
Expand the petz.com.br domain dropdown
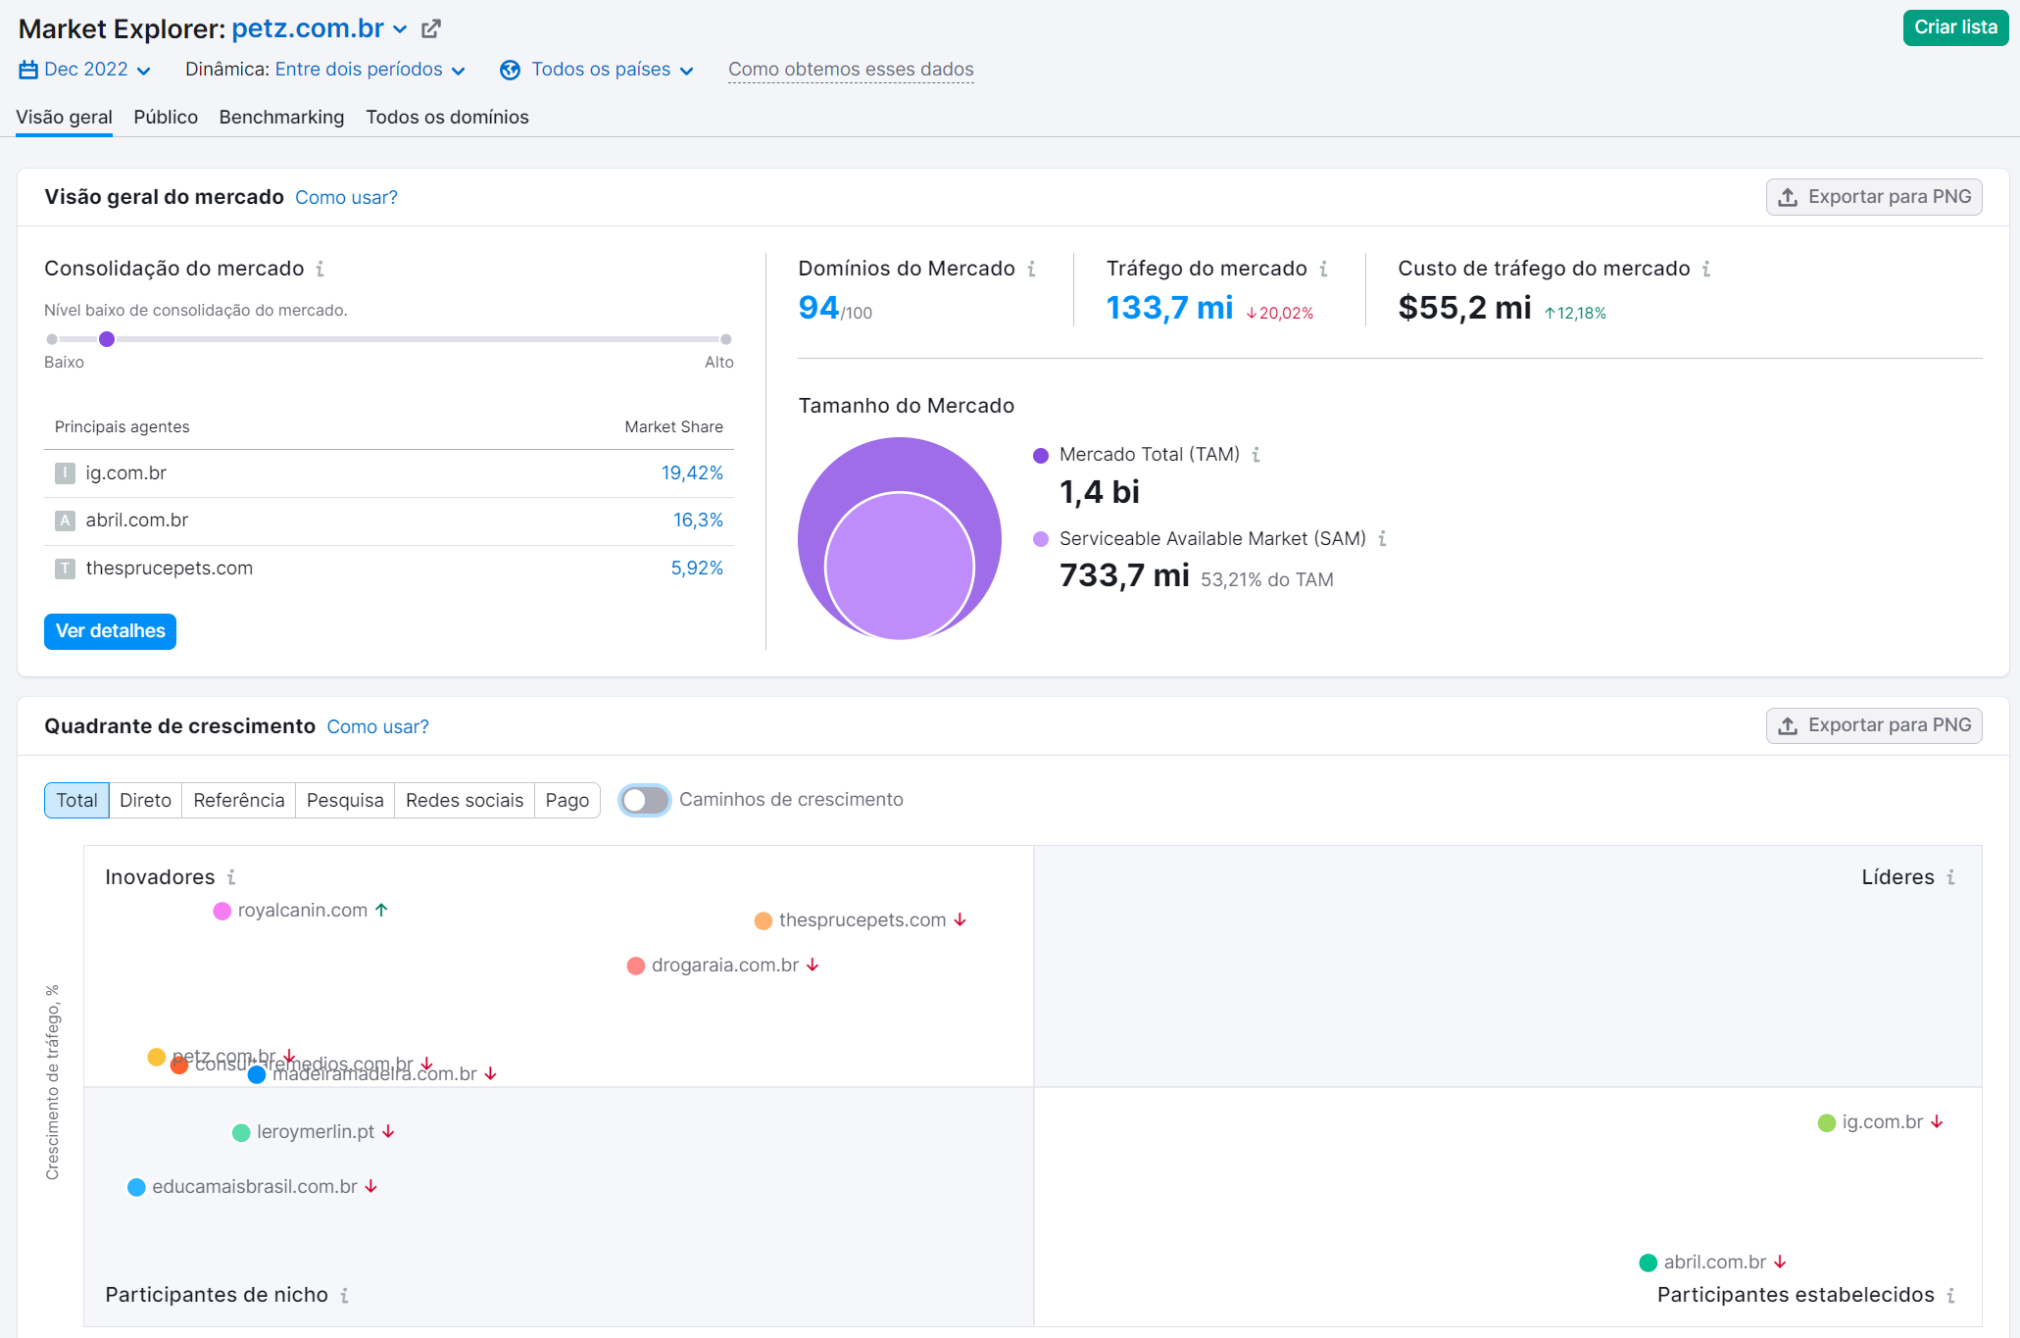coord(400,30)
